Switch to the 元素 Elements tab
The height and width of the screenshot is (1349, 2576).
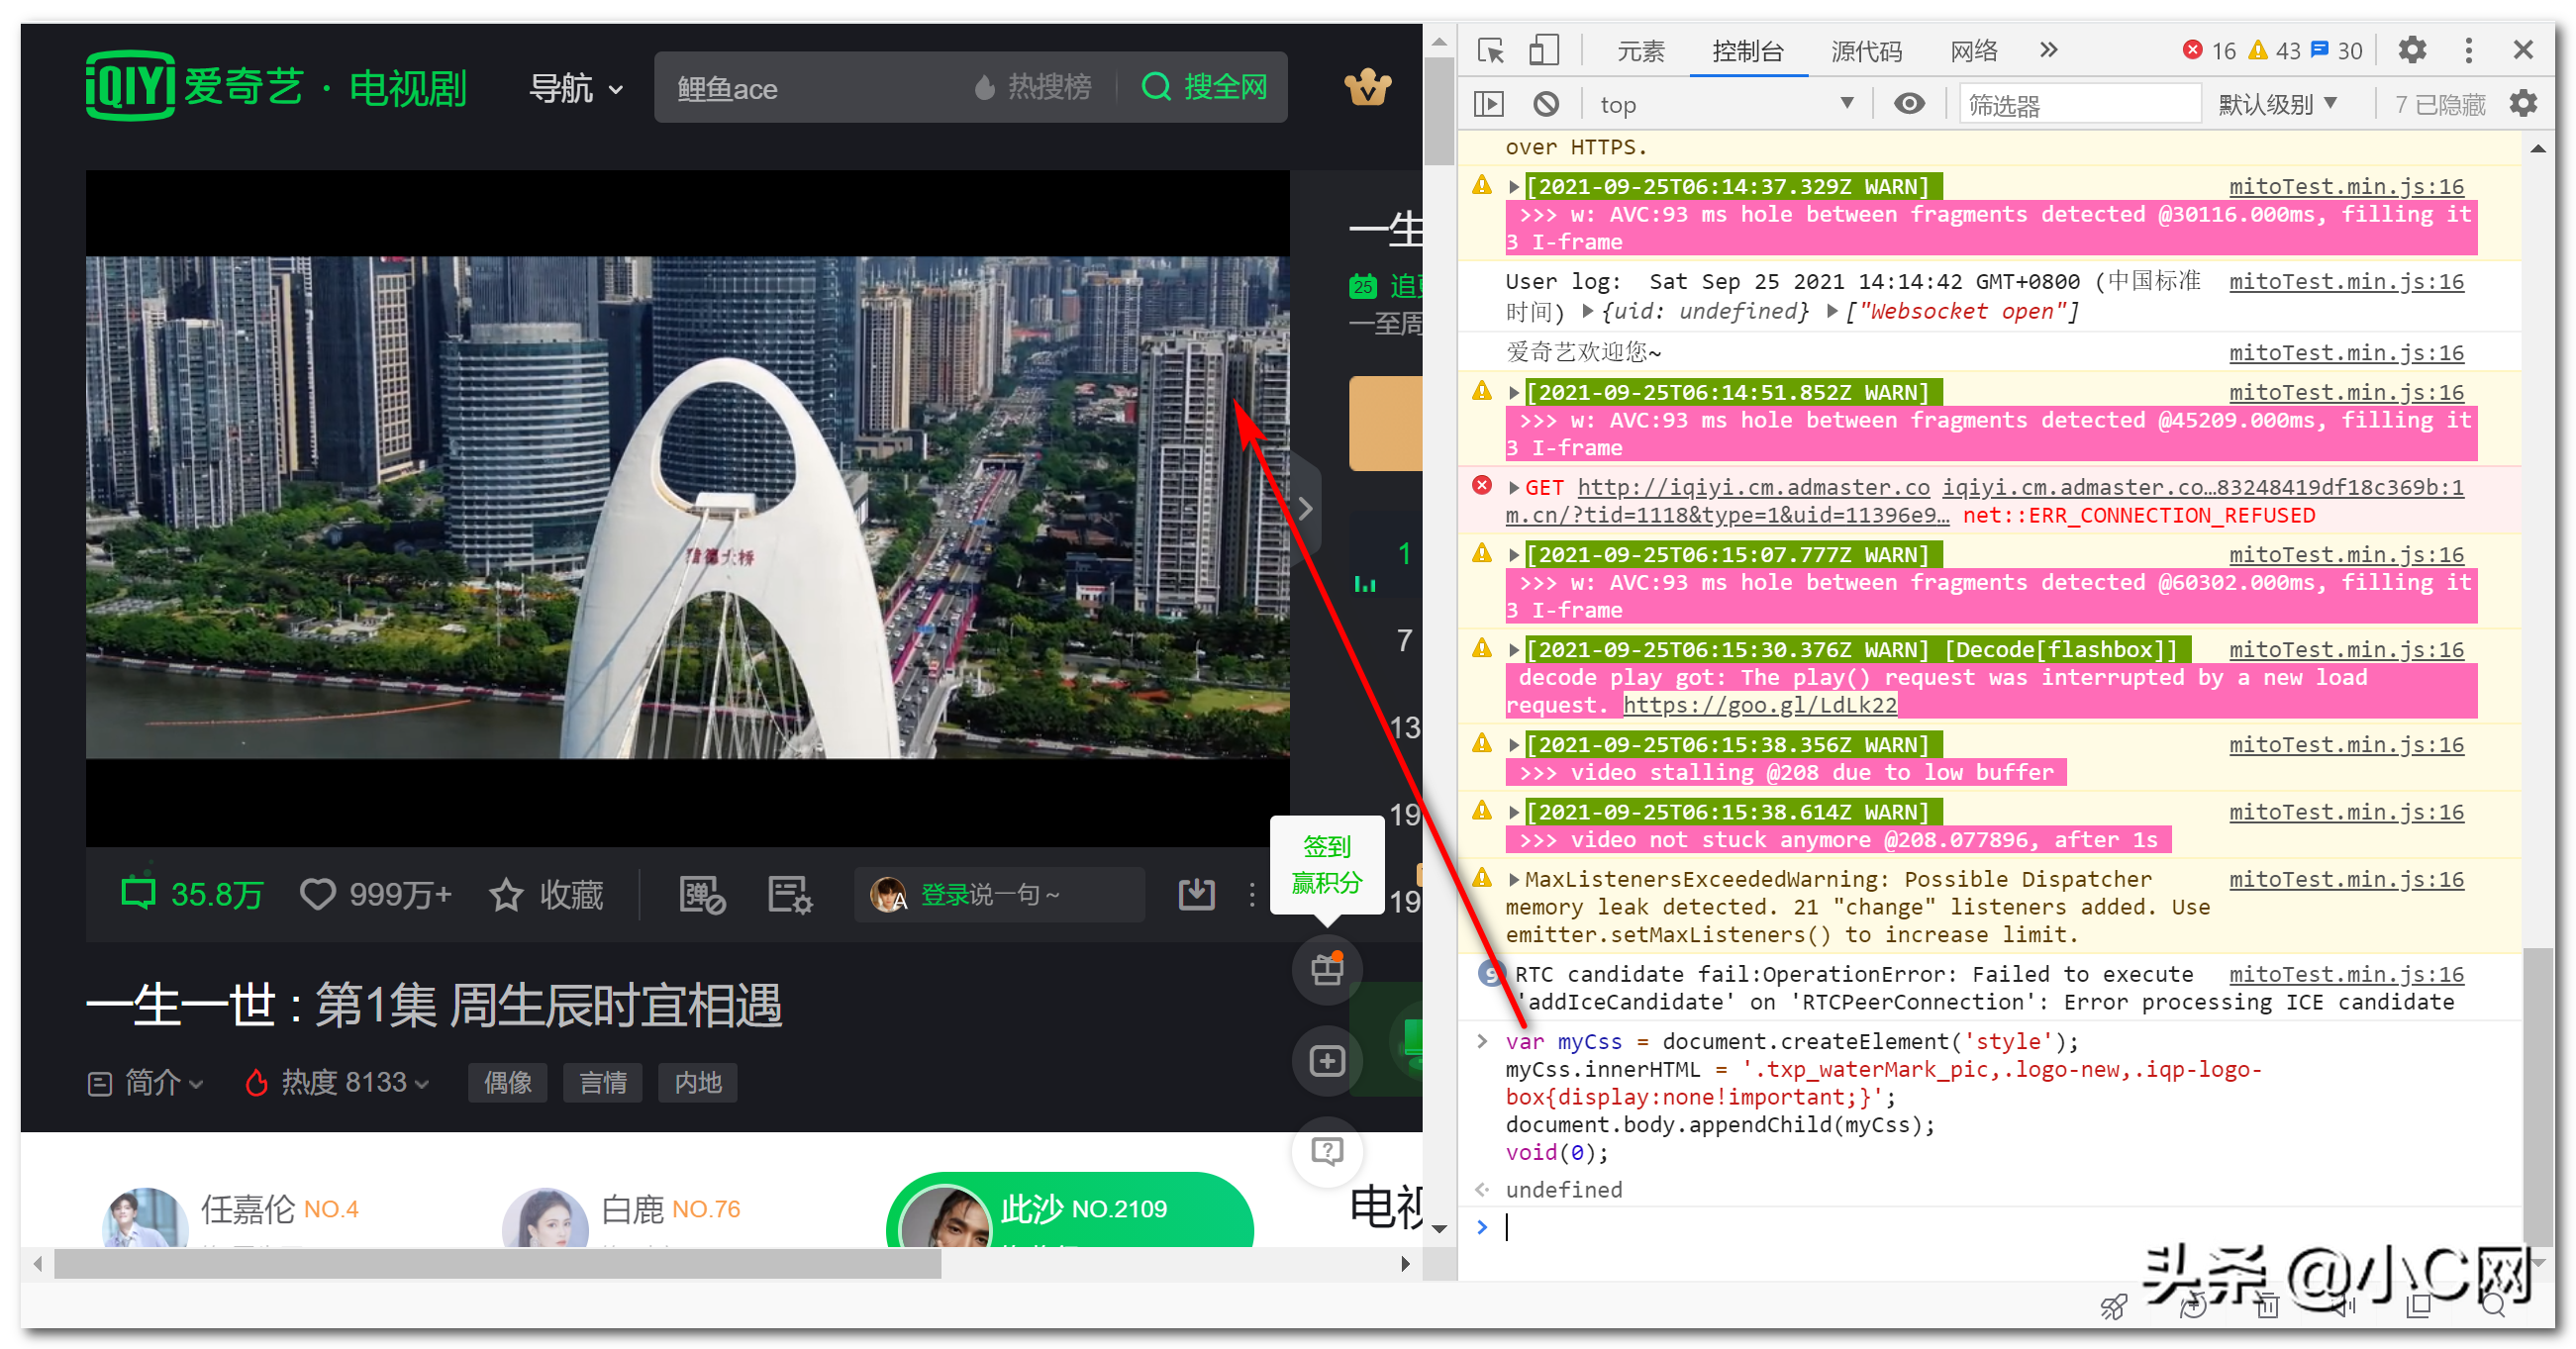tap(1640, 50)
